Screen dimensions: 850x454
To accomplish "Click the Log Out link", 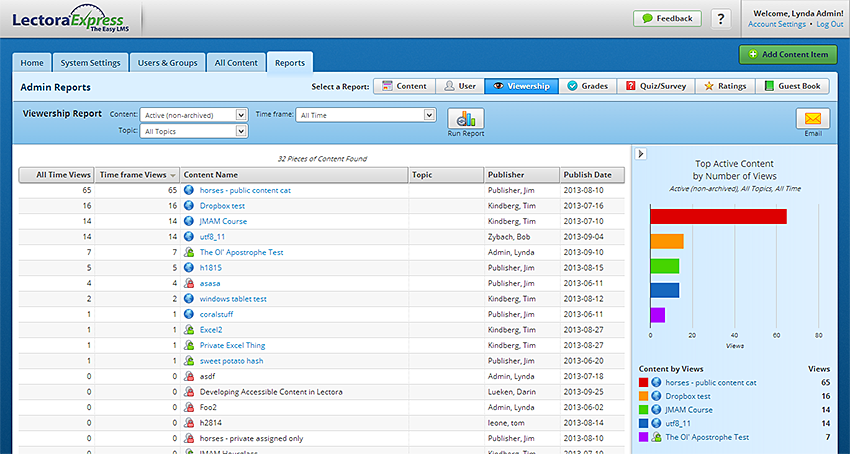I will coord(830,24).
